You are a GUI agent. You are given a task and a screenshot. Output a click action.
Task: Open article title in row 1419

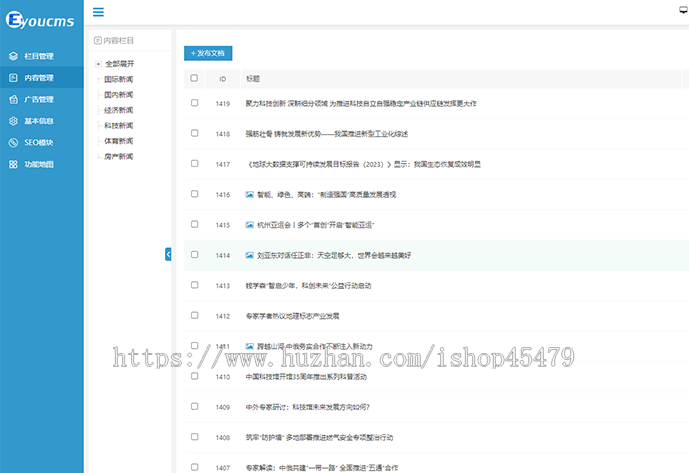pyautogui.click(x=361, y=103)
